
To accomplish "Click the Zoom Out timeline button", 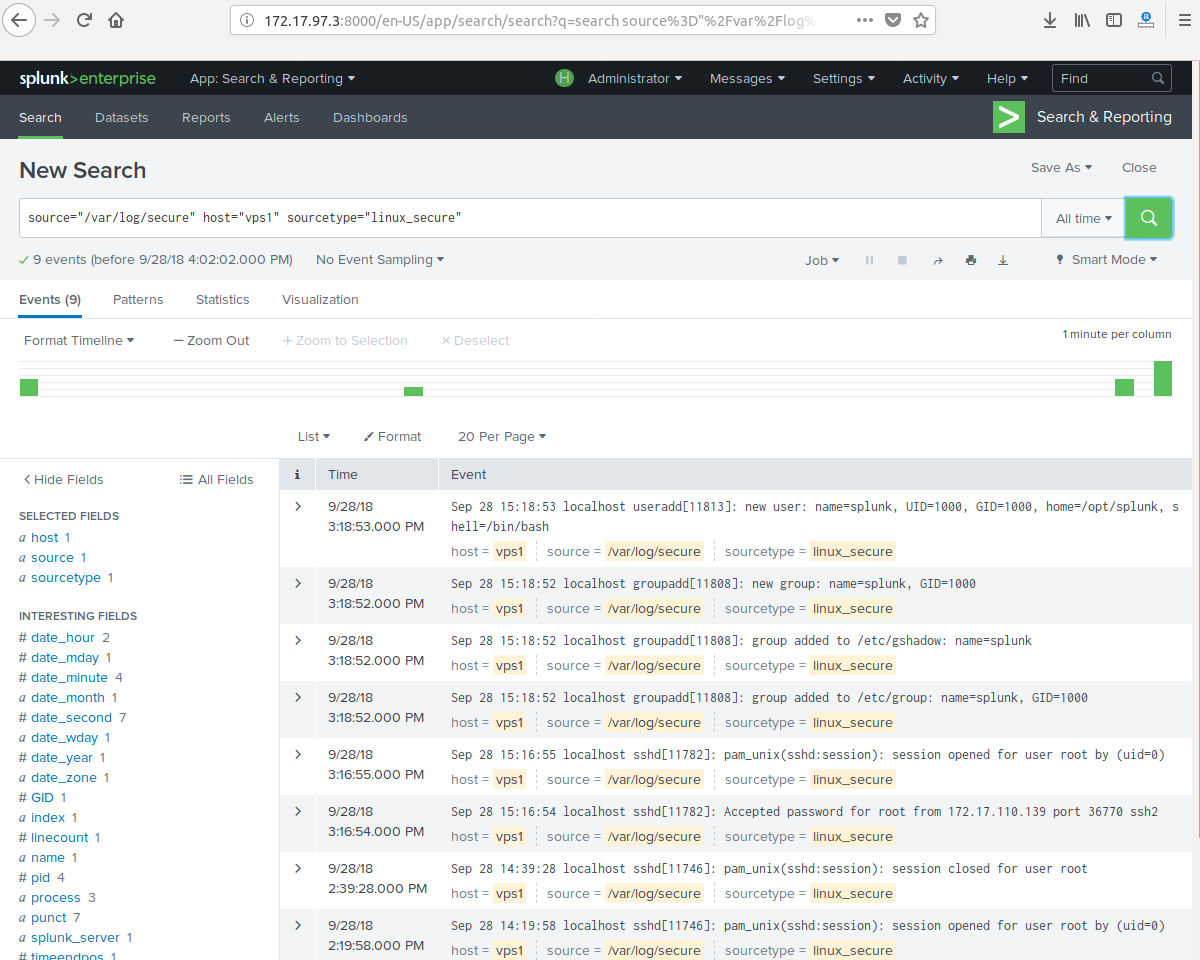I will coord(211,341).
